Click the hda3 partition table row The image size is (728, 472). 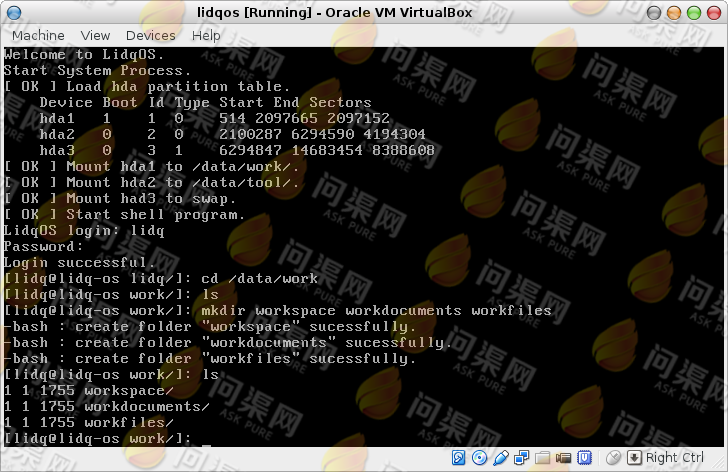pos(237,150)
